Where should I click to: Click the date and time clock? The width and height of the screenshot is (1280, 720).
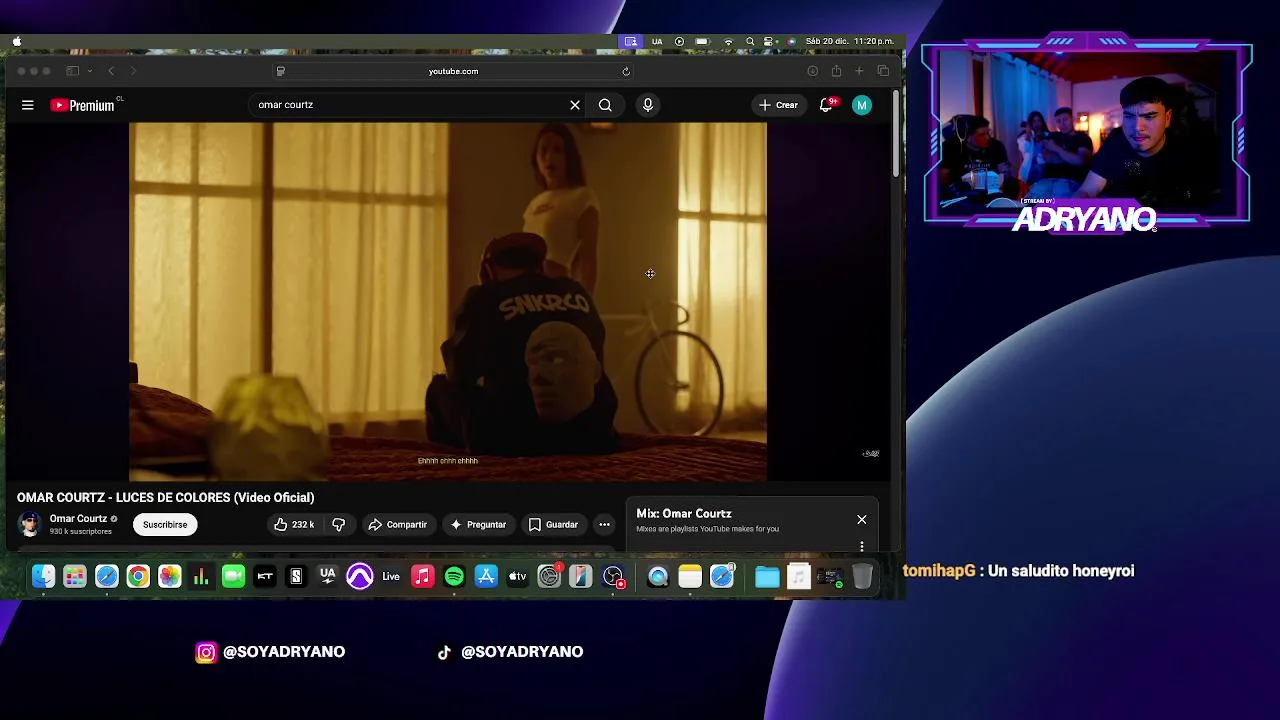(849, 42)
